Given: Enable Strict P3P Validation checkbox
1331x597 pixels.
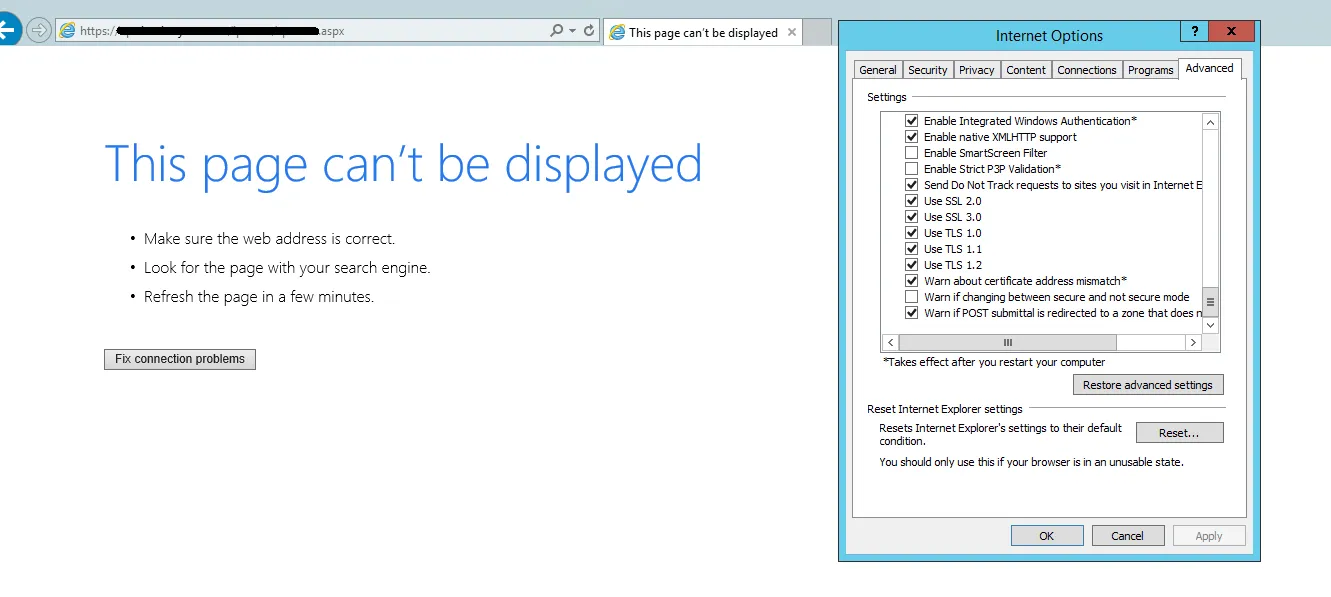Looking at the screenshot, I should [911, 169].
